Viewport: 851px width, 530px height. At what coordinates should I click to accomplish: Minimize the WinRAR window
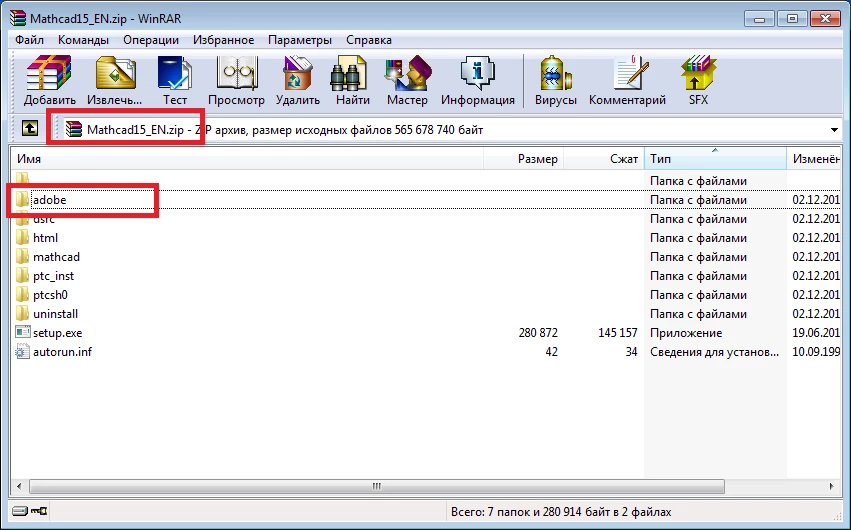(759, 18)
